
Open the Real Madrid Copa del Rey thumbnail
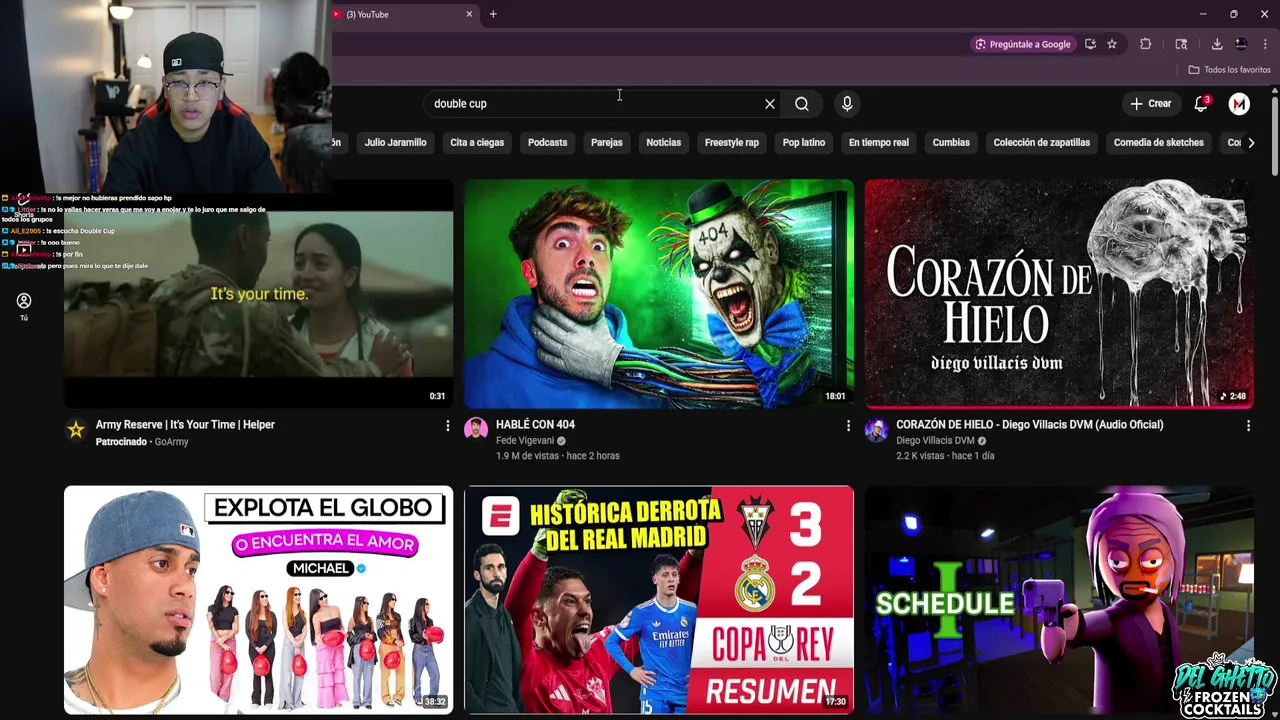[659, 600]
